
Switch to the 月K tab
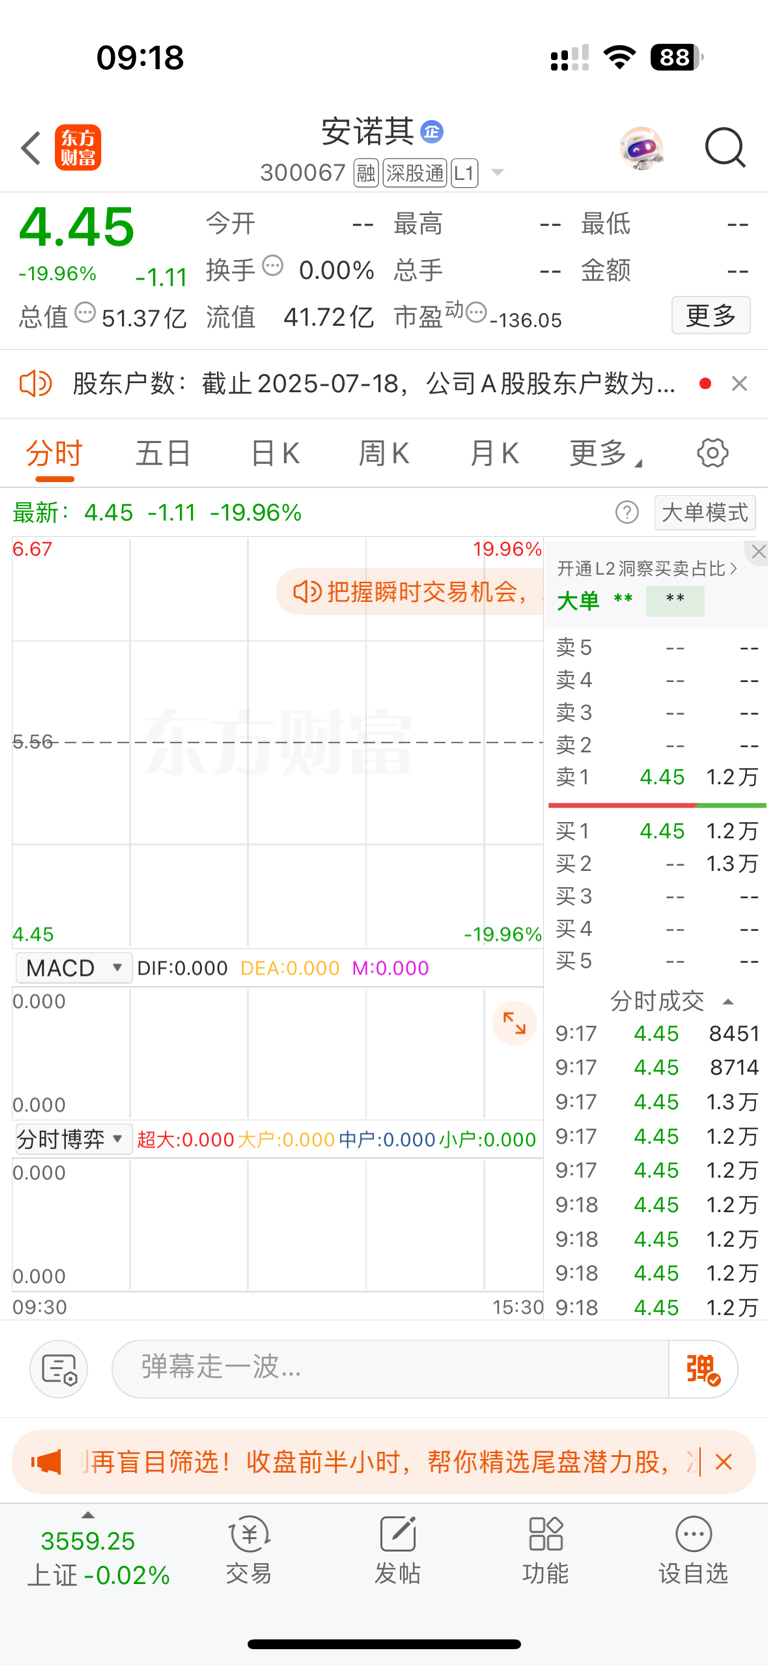(494, 453)
